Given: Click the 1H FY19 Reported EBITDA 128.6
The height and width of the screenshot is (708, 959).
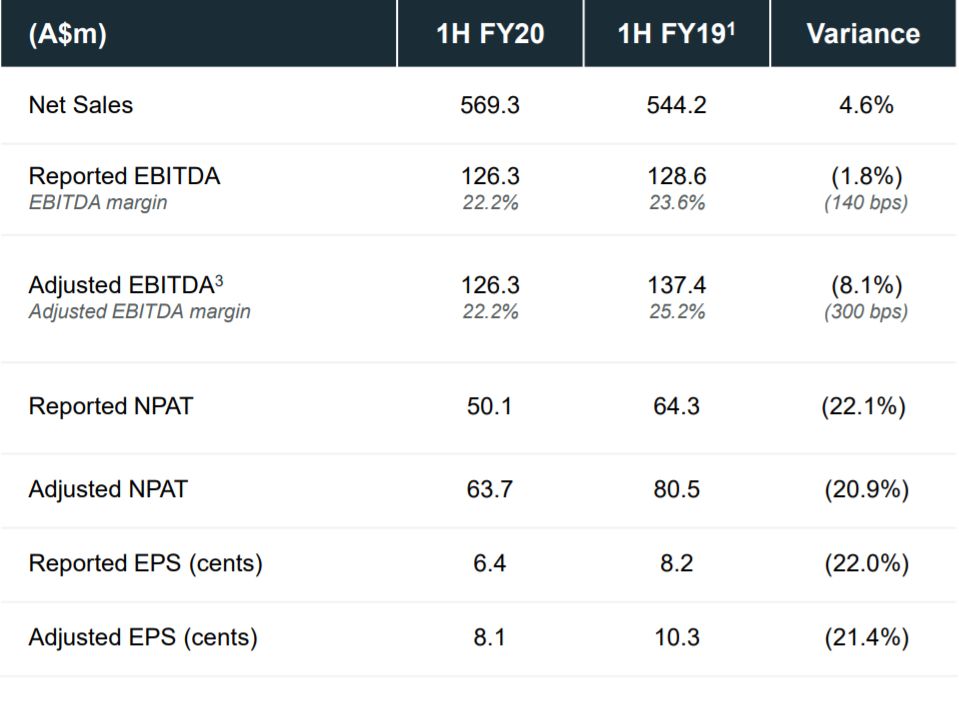Looking at the screenshot, I should coord(676,176).
